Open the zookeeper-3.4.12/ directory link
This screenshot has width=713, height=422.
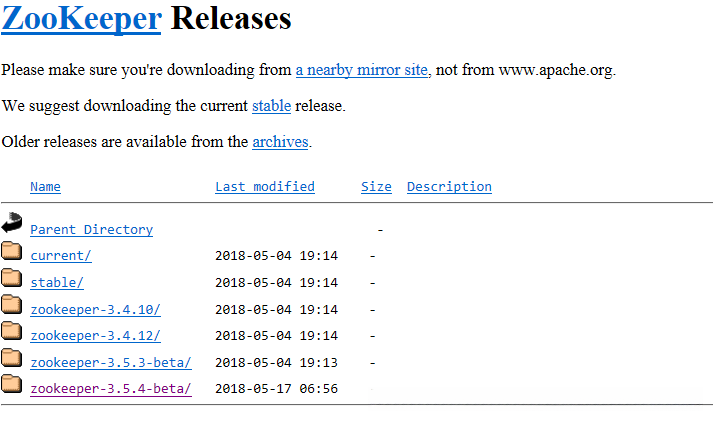pyautogui.click(x=95, y=336)
